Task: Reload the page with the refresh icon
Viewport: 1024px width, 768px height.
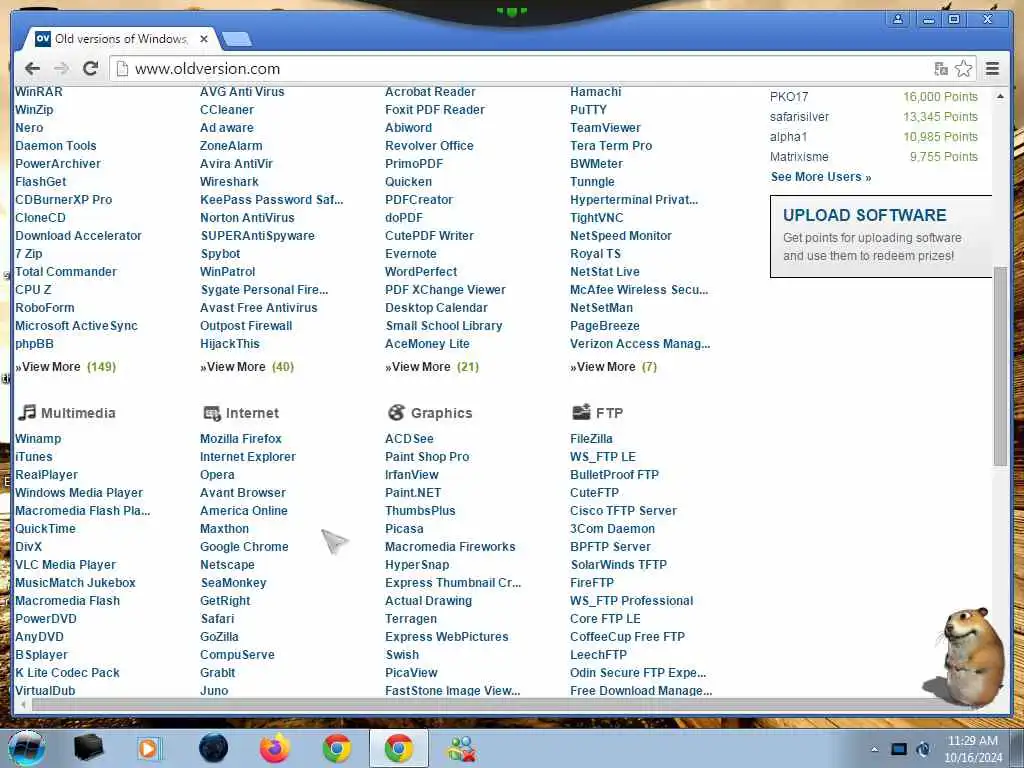Action: click(91, 68)
